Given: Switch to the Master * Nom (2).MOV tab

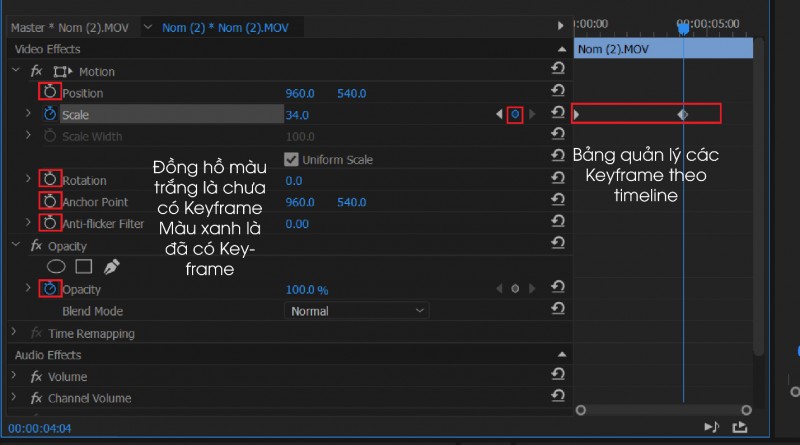Looking at the screenshot, I should (70, 28).
